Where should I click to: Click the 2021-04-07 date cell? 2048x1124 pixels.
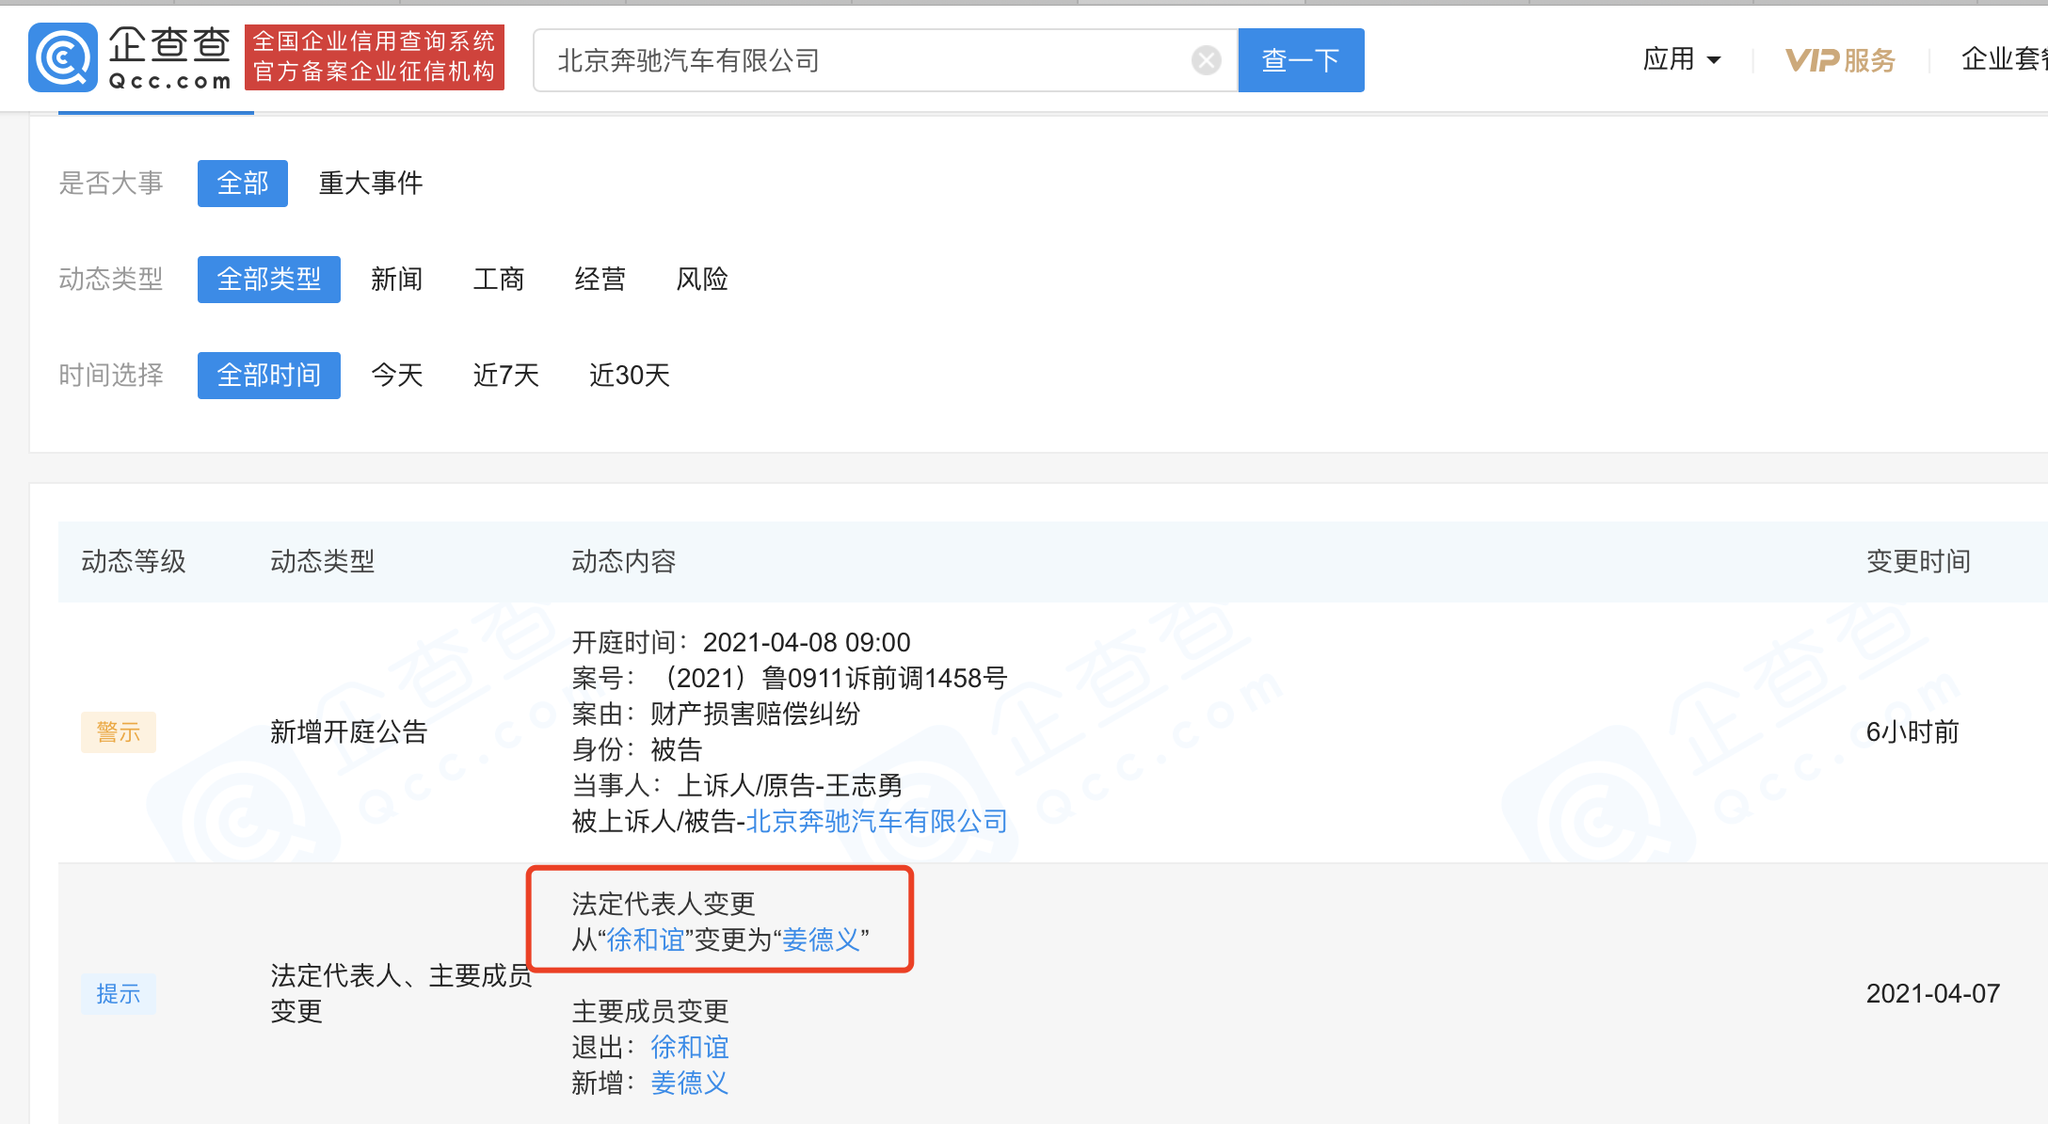pos(1933,993)
